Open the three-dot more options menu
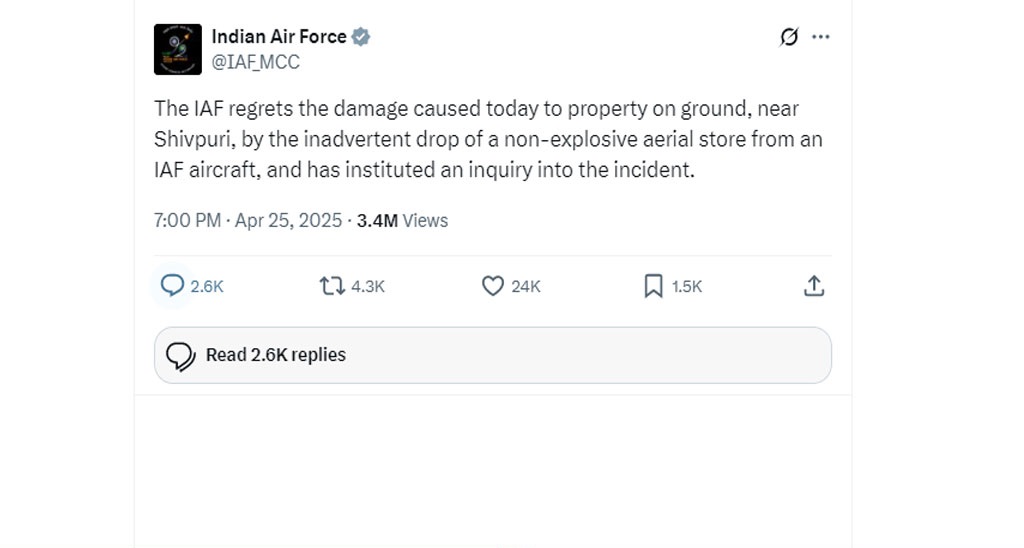 tap(821, 37)
